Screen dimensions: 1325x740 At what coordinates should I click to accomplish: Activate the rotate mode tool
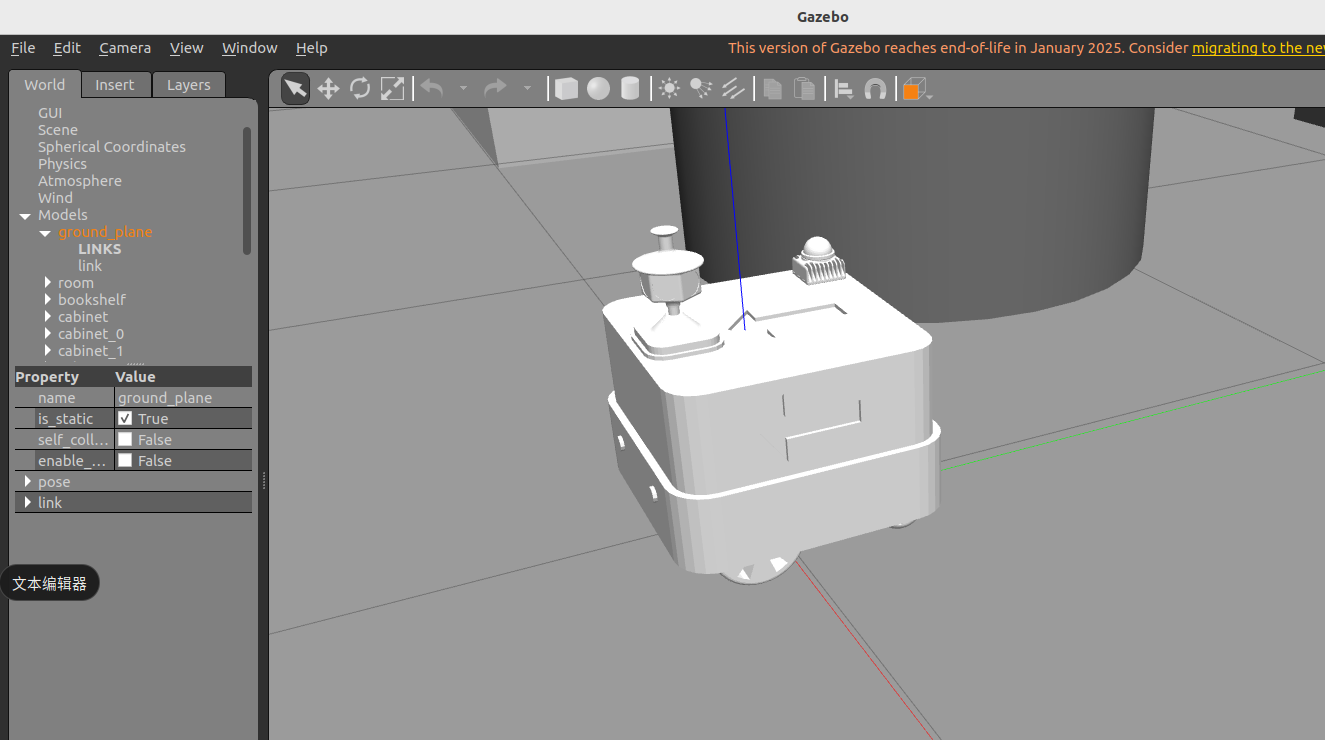pos(360,89)
